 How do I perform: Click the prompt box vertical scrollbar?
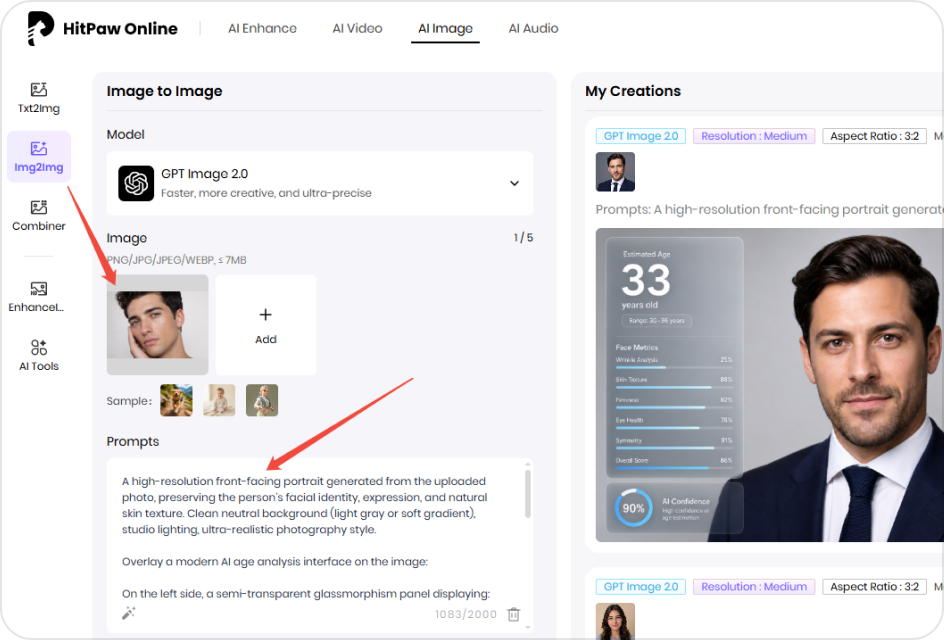tap(528, 494)
